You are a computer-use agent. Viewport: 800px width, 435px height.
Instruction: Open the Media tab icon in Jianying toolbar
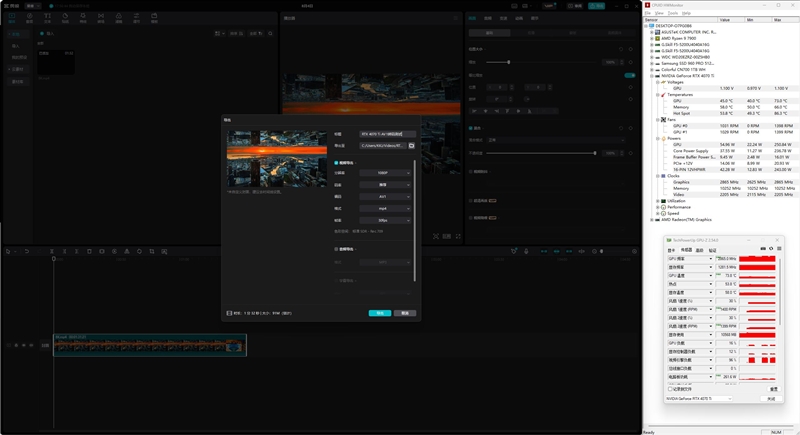(12, 18)
